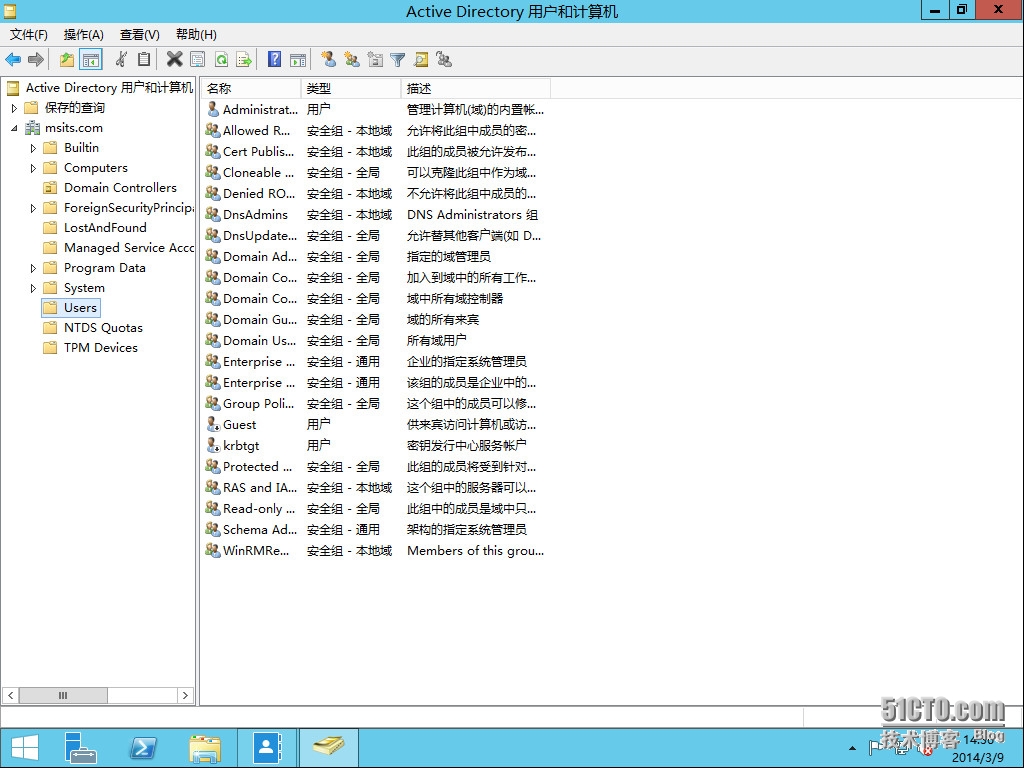
Task: Click the tree horizontal scrollbar thumb
Action: point(63,696)
